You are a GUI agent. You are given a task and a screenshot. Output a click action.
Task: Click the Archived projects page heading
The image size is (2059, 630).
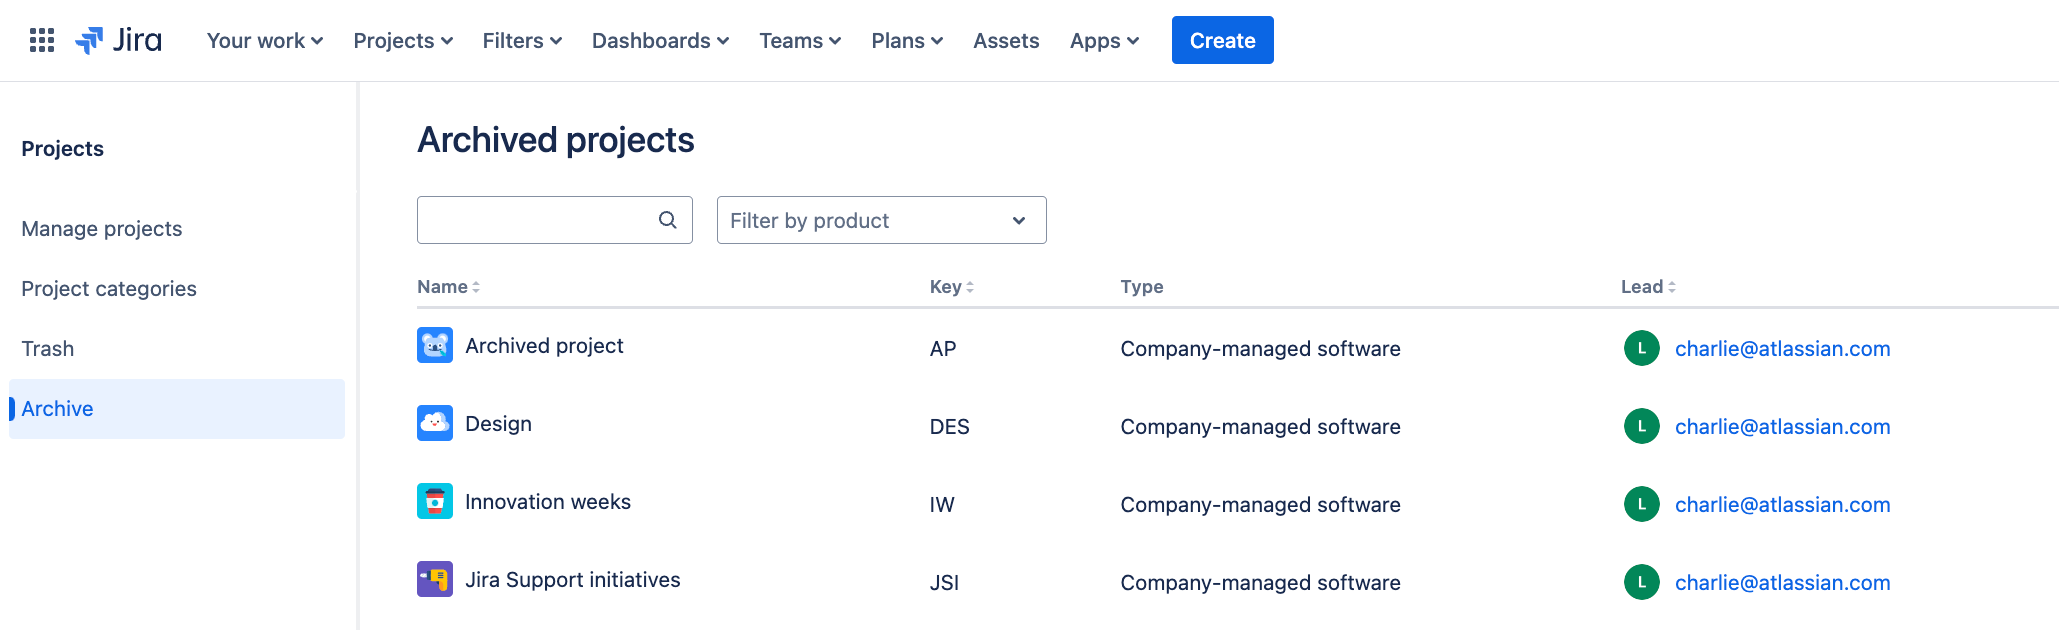(x=556, y=140)
